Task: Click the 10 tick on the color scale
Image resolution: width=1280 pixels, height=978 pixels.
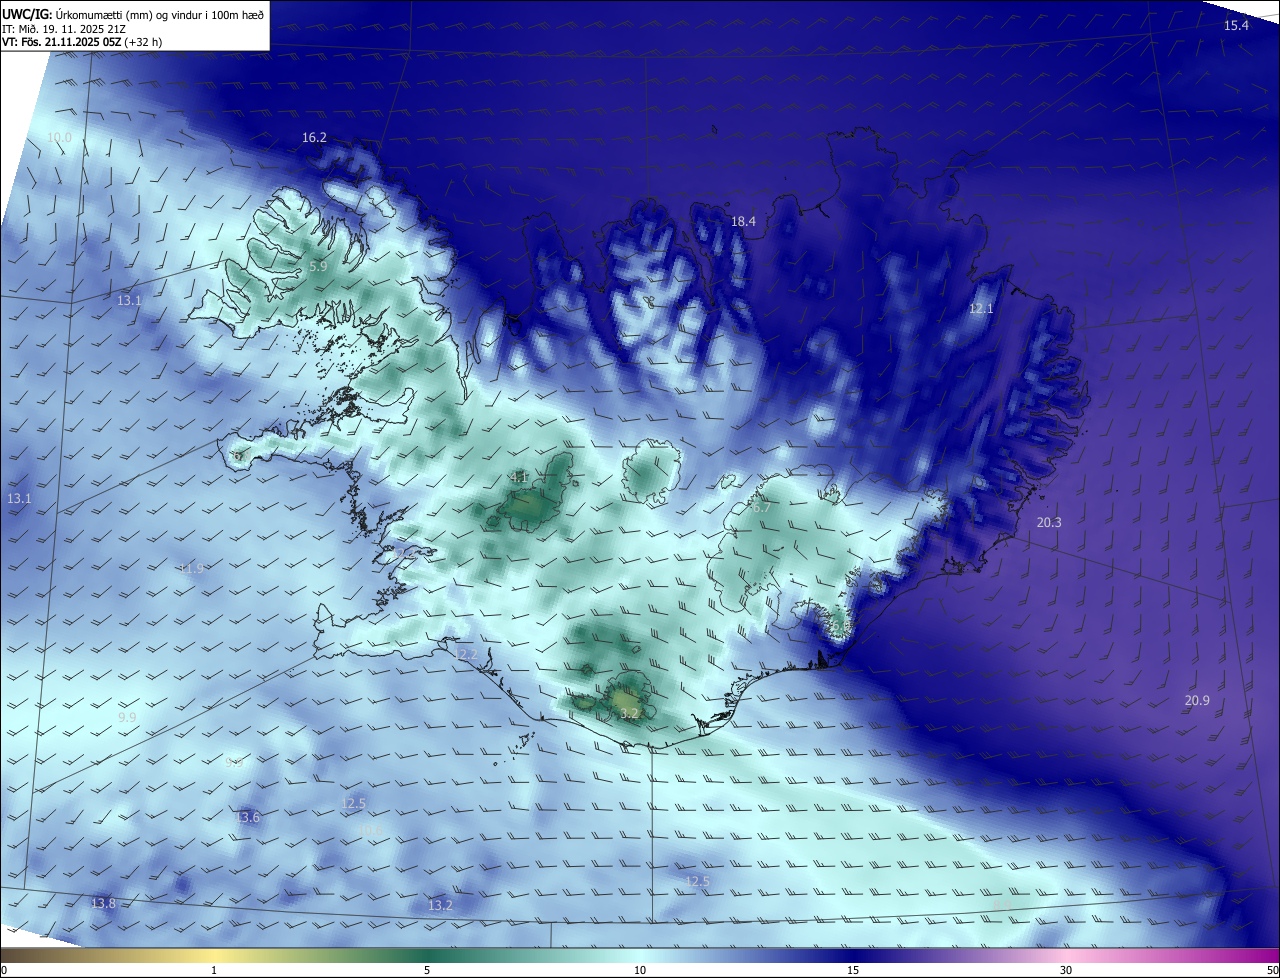Action: coord(640,970)
